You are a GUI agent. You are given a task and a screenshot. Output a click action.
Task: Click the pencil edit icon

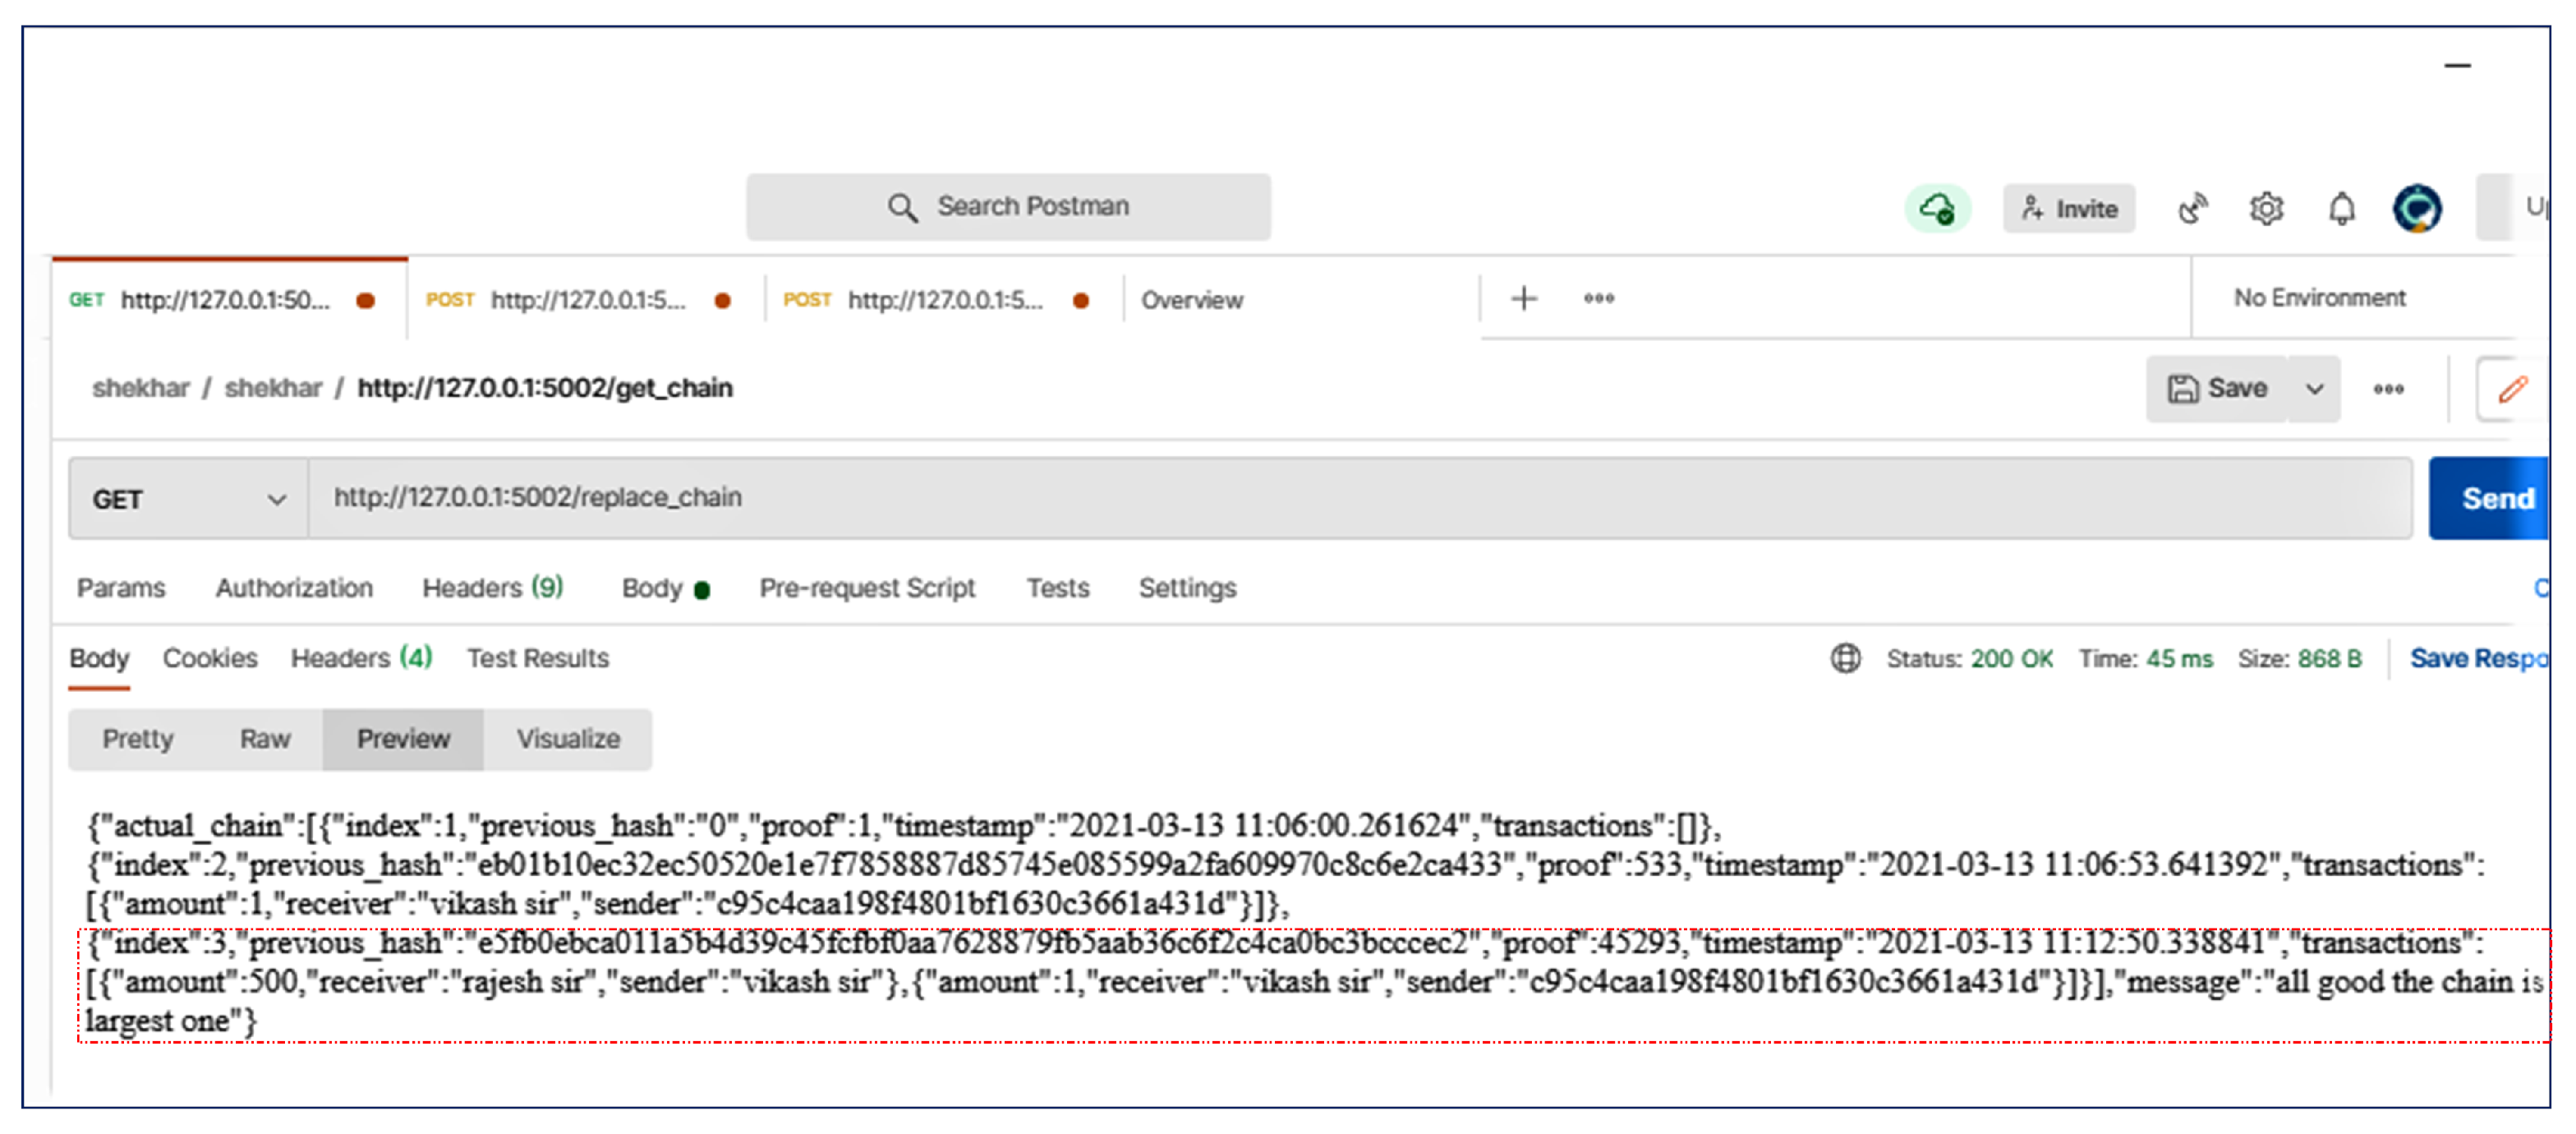click(x=2511, y=389)
